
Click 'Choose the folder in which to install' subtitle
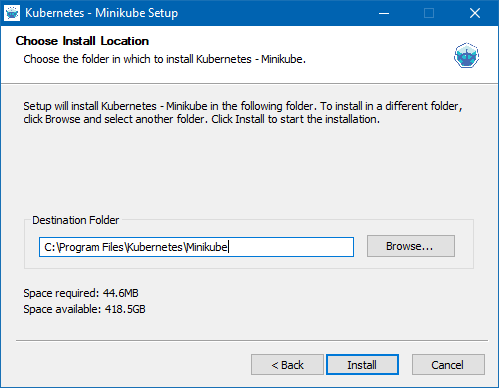coord(164,59)
